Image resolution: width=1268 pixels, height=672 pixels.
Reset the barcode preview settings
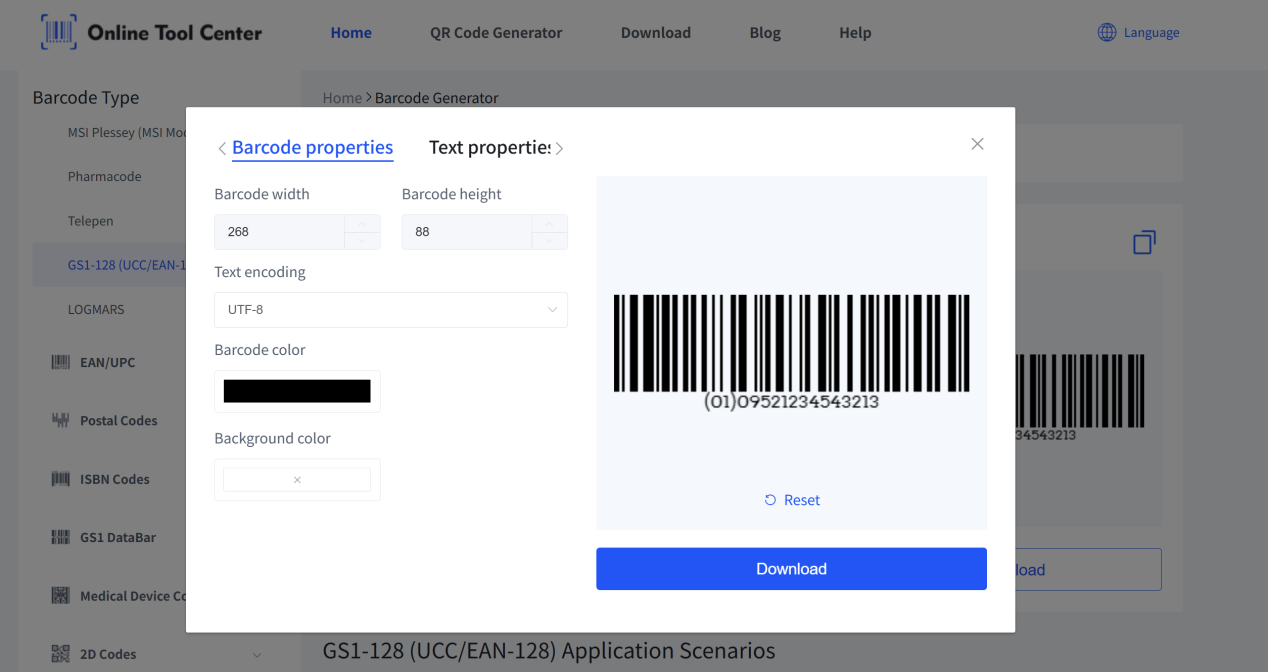pyautogui.click(x=792, y=500)
